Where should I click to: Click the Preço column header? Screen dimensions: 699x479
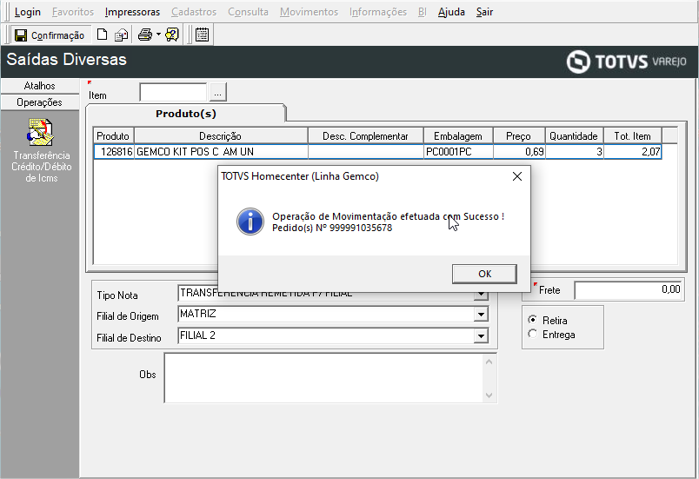pyautogui.click(x=519, y=136)
